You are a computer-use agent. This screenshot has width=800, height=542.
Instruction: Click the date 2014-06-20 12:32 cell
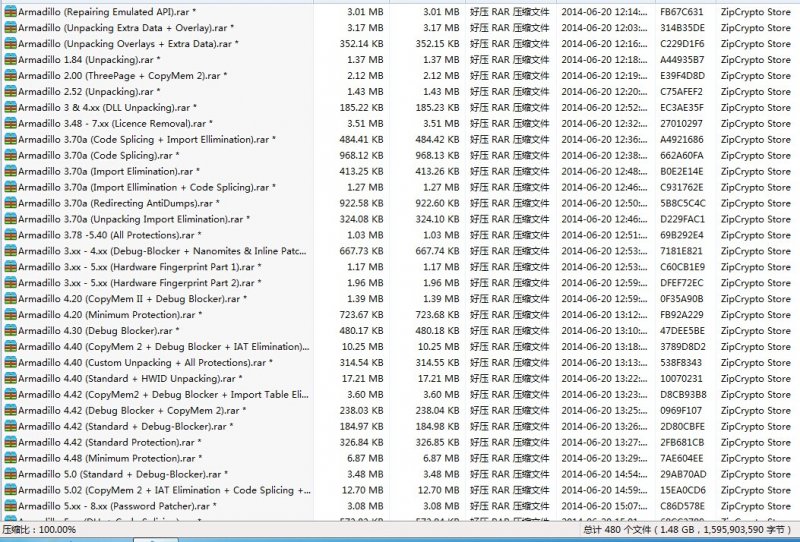click(x=604, y=124)
